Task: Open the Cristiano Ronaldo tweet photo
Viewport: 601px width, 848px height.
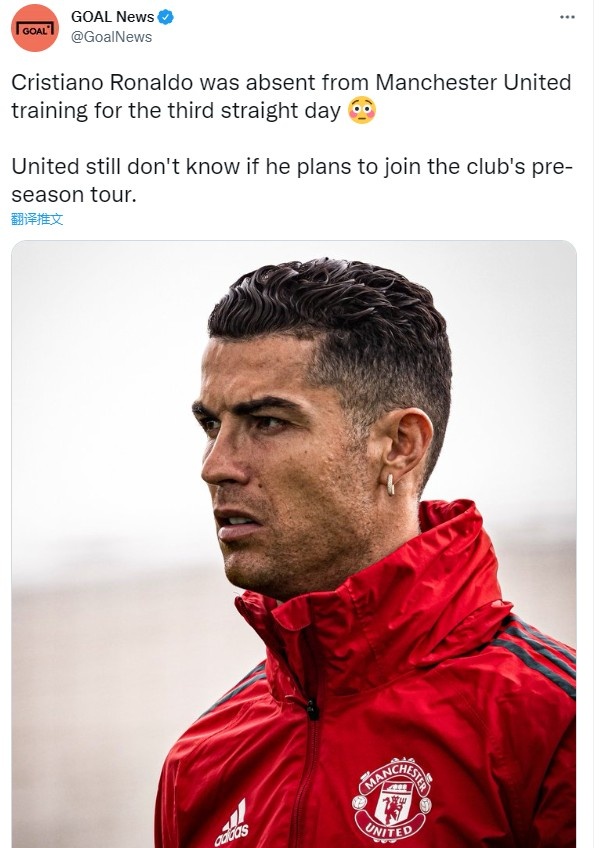Action: click(294, 544)
